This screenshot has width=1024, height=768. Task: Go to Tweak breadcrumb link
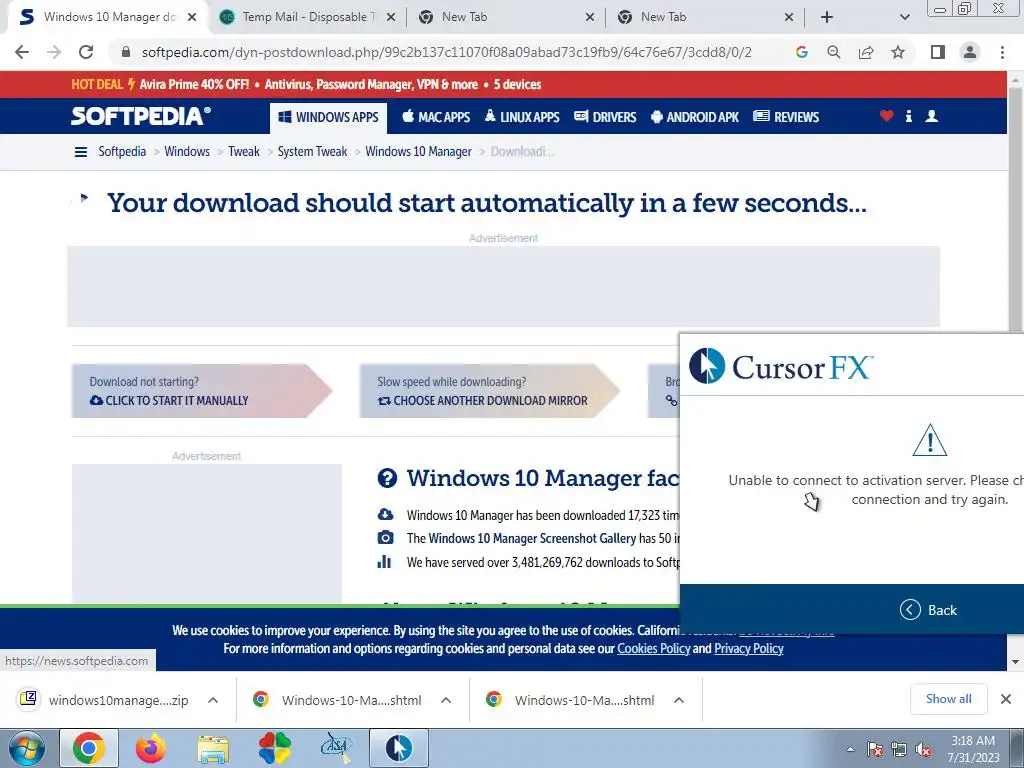[244, 152]
